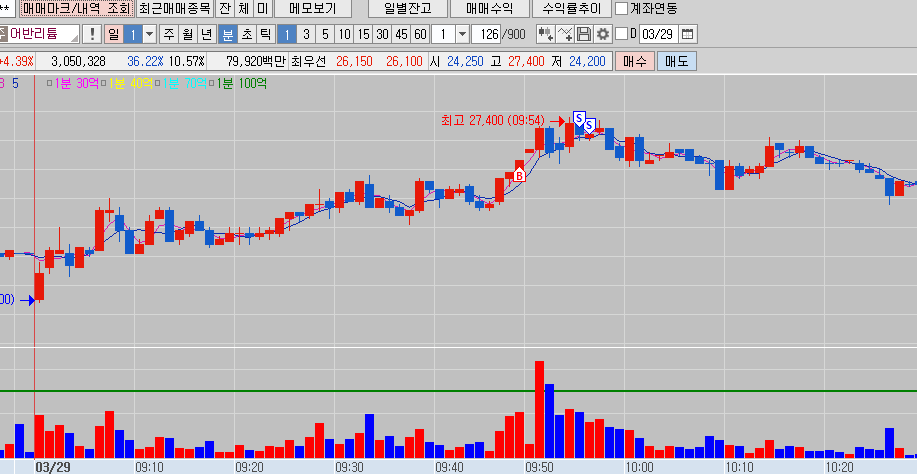Click the 매수 buy button

click(634, 61)
